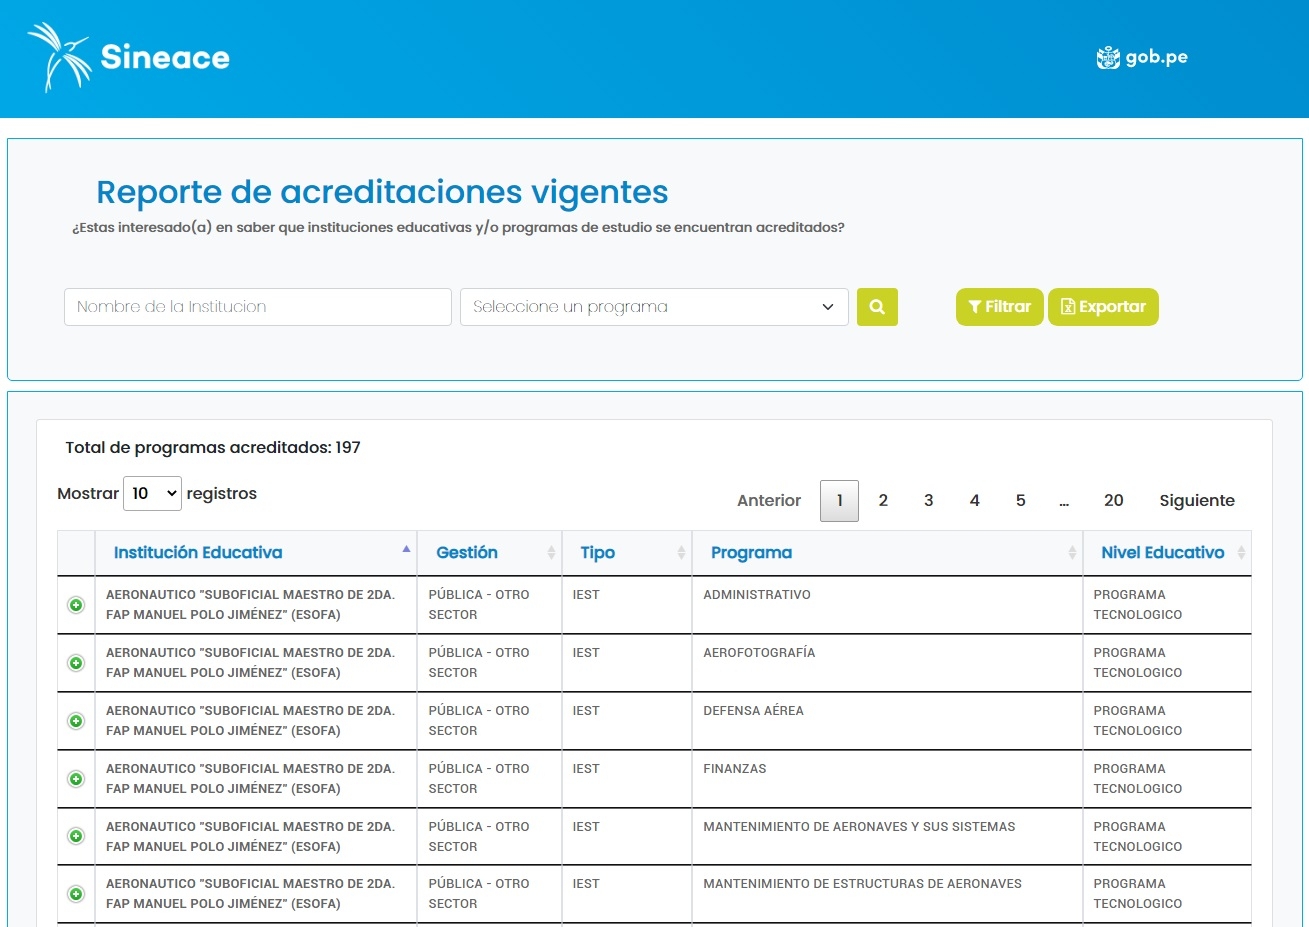Sort by Tipo column header
The image size is (1309, 927).
pos(627,553)
